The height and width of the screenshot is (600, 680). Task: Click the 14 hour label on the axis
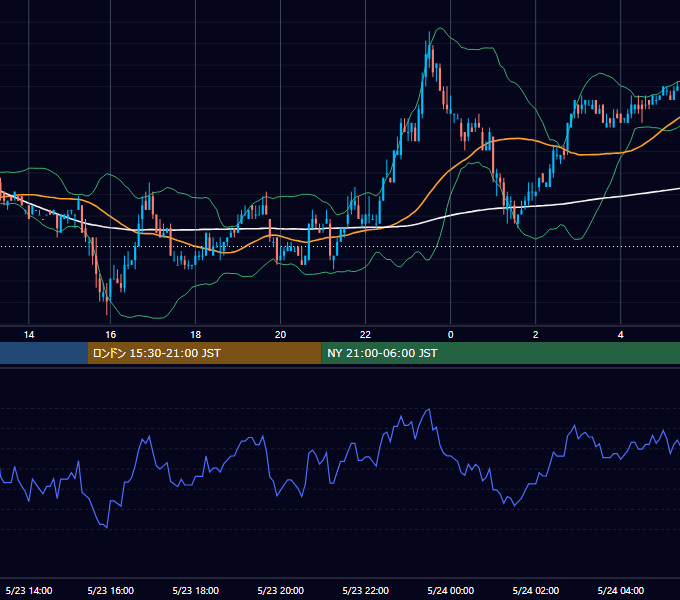tap(29, 335)
